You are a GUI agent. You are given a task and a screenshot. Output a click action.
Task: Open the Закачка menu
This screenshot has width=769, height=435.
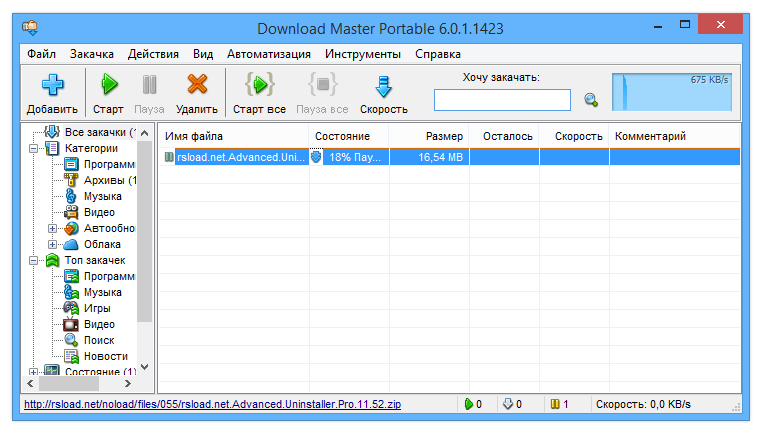(x=92, y=54)
